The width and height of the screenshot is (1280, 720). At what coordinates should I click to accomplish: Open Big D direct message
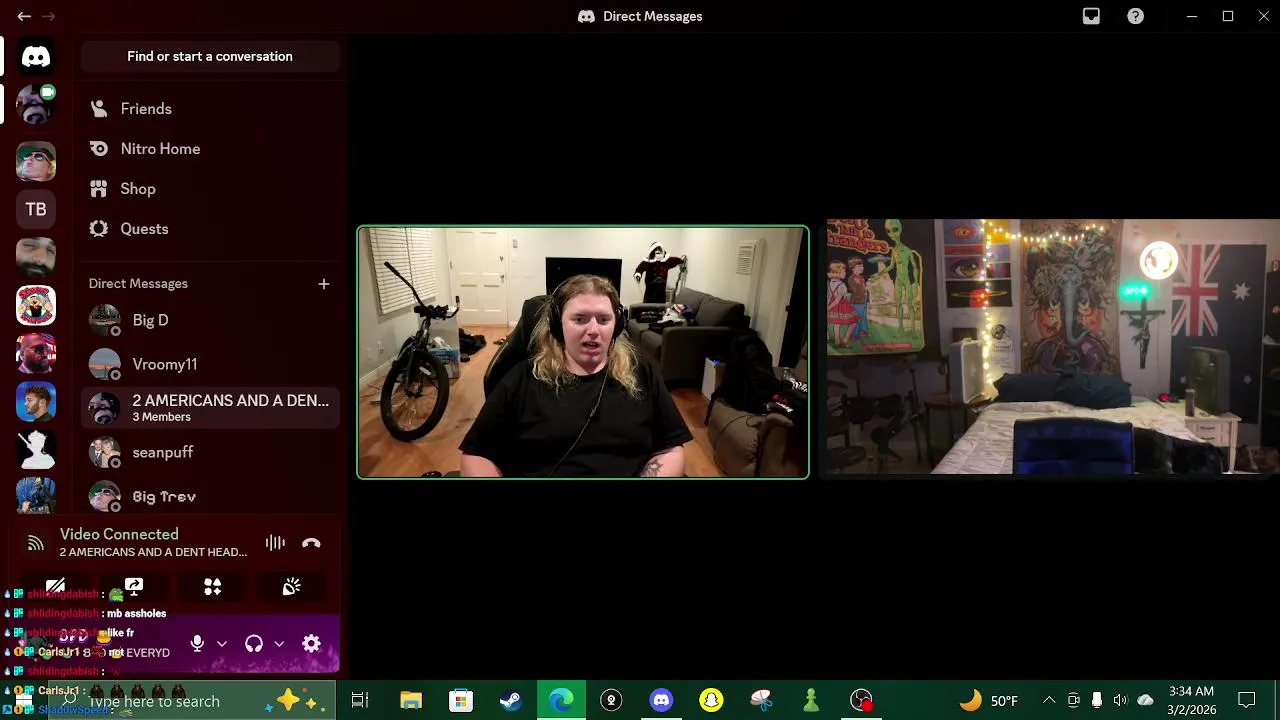coord(210,320)
